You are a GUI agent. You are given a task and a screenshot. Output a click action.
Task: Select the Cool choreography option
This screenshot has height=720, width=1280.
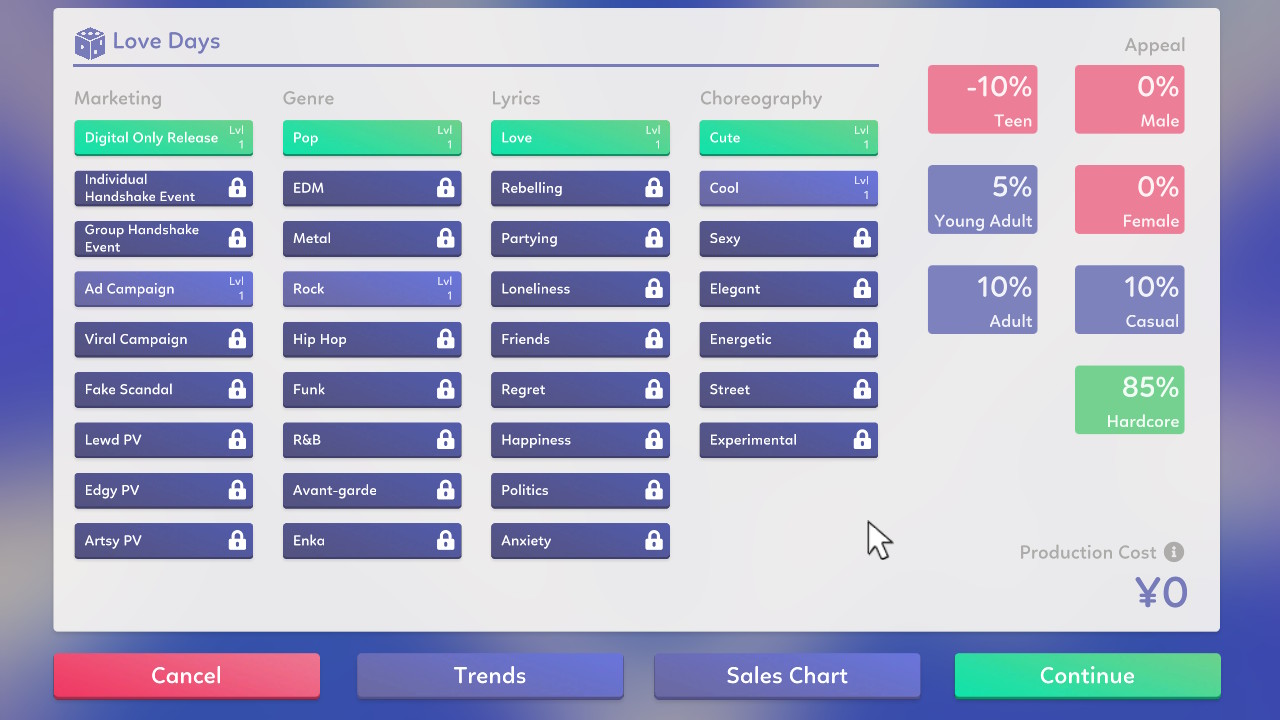click(789, 188)
